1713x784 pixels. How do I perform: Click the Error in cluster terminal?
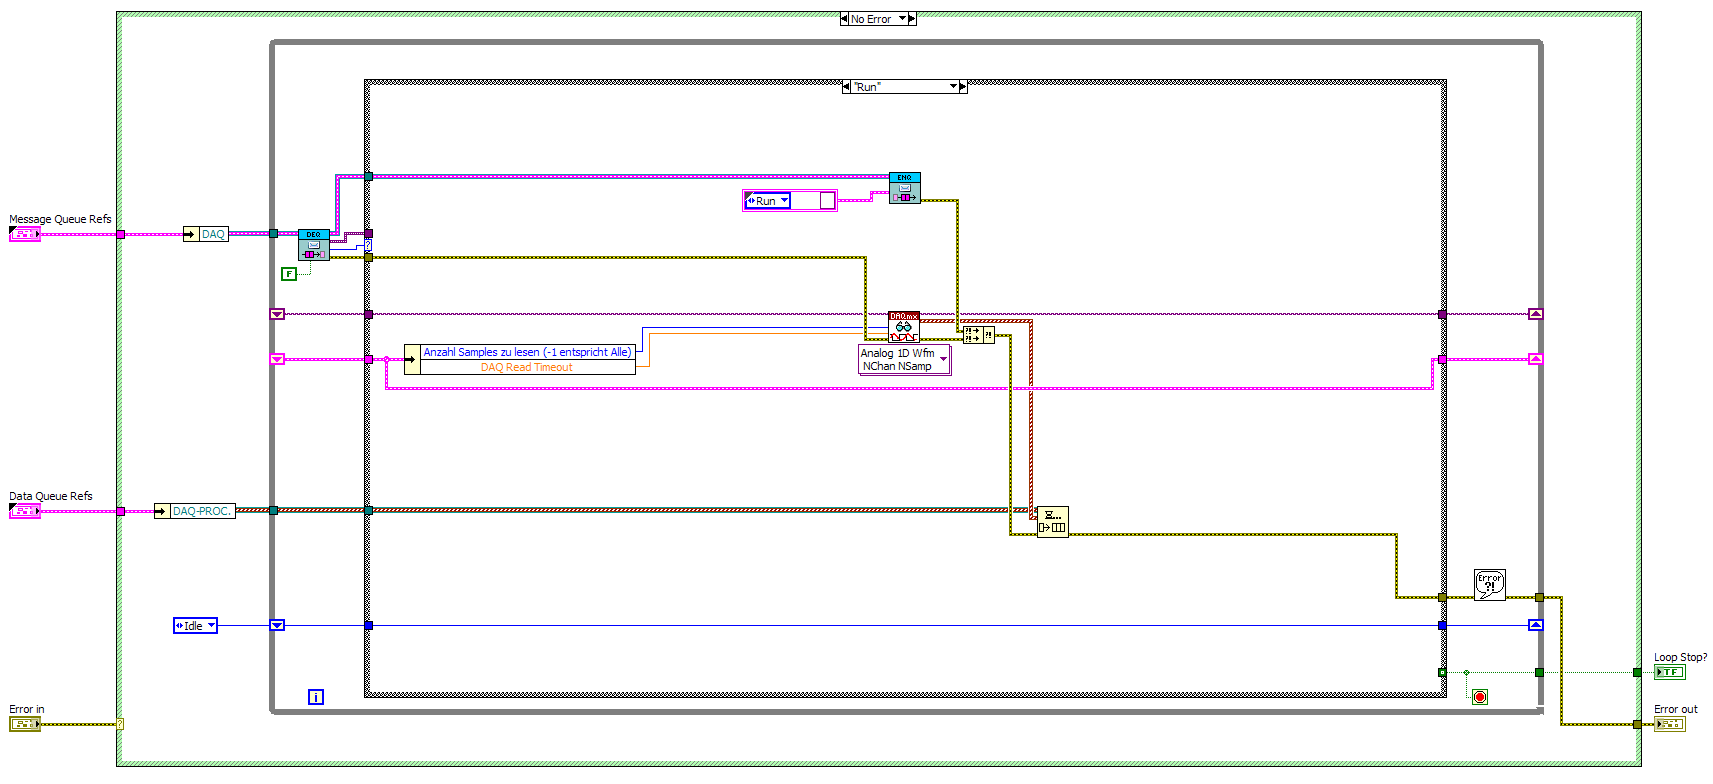(25, 724)
